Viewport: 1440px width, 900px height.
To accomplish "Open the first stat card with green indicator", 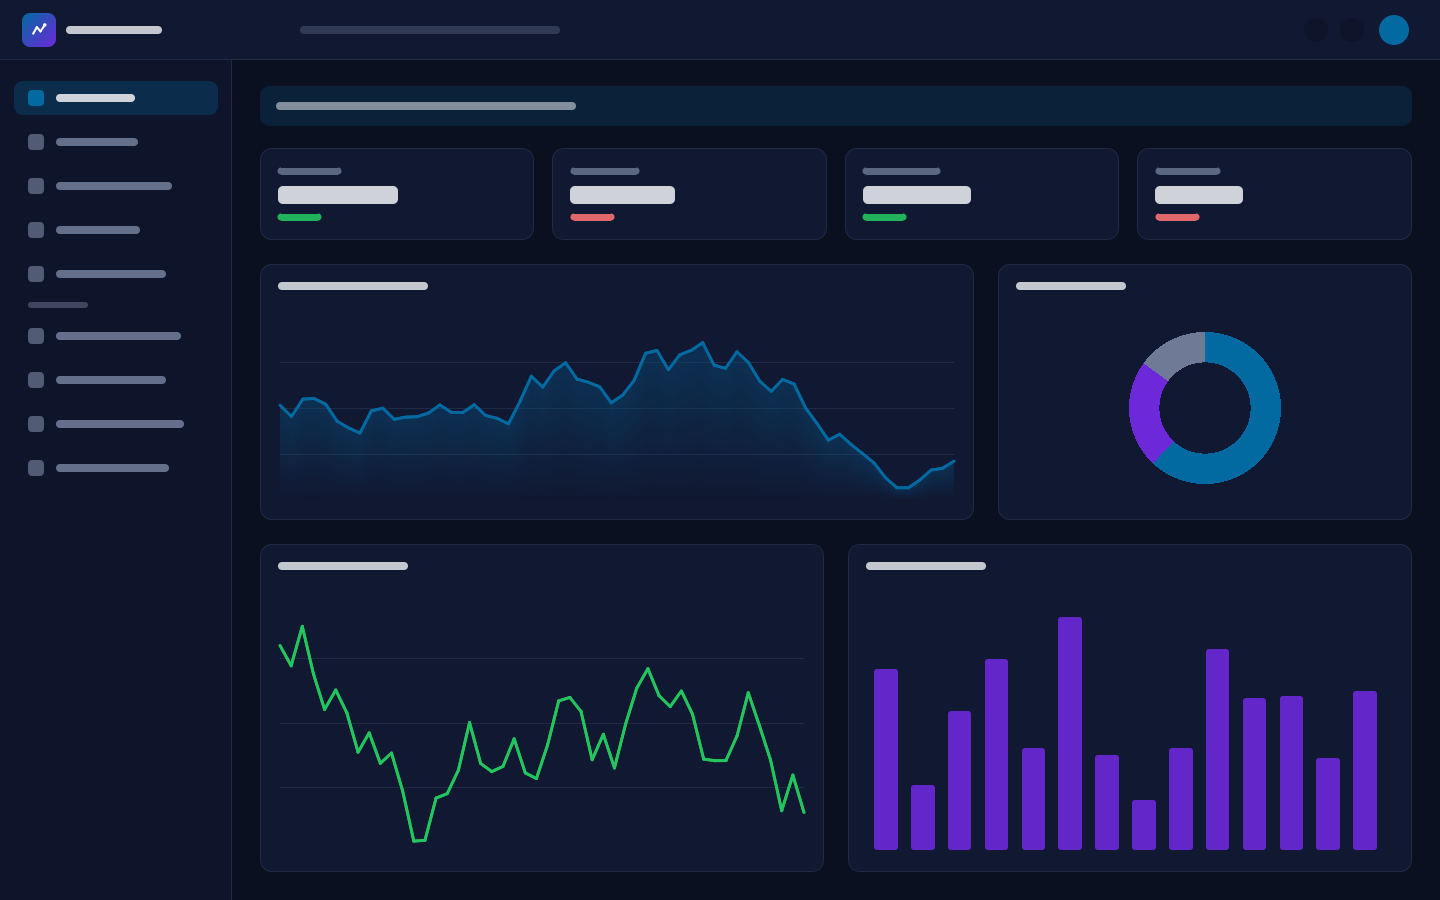I will (x=397, y=194).
